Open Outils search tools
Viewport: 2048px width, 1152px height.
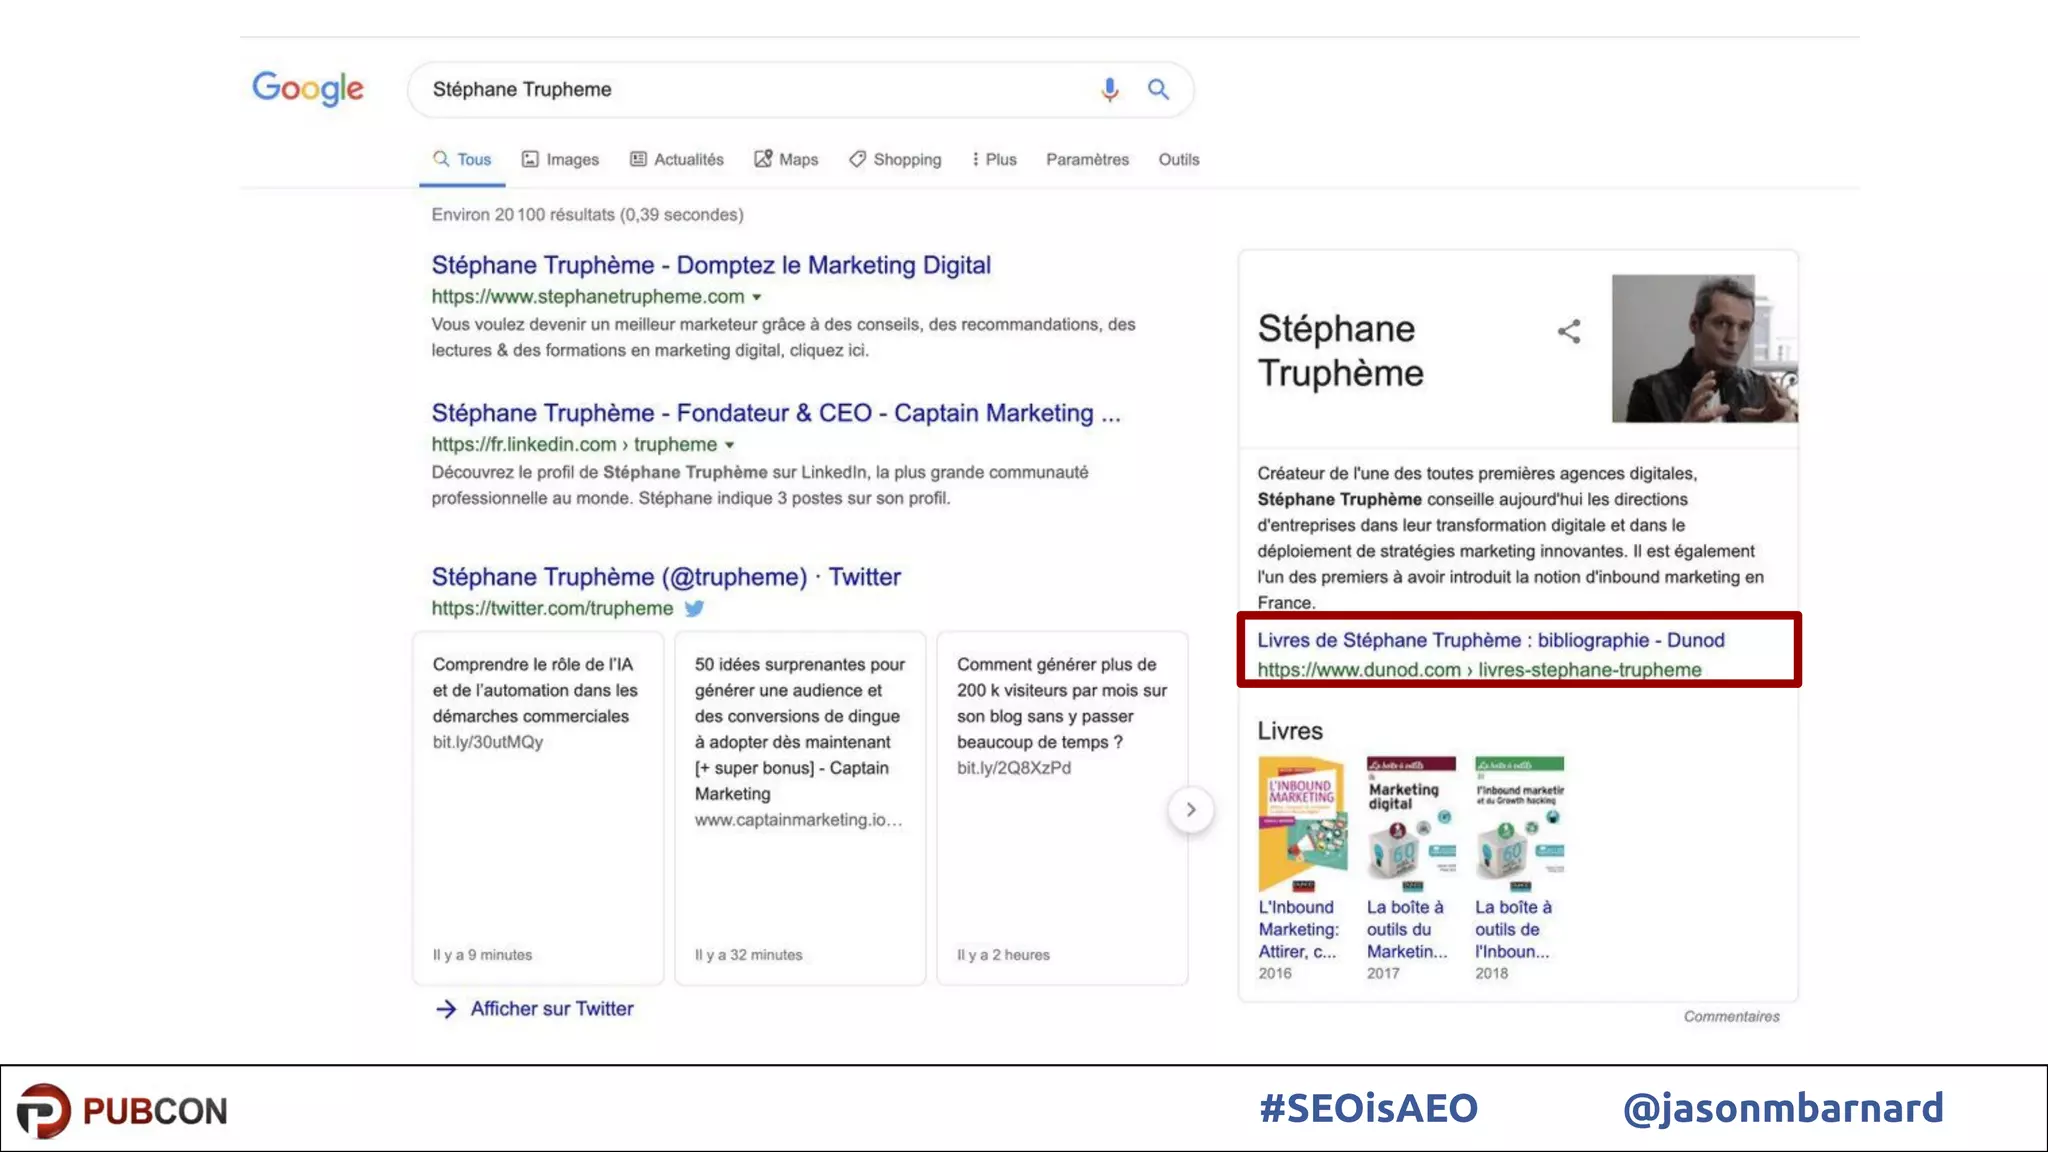1178,159
